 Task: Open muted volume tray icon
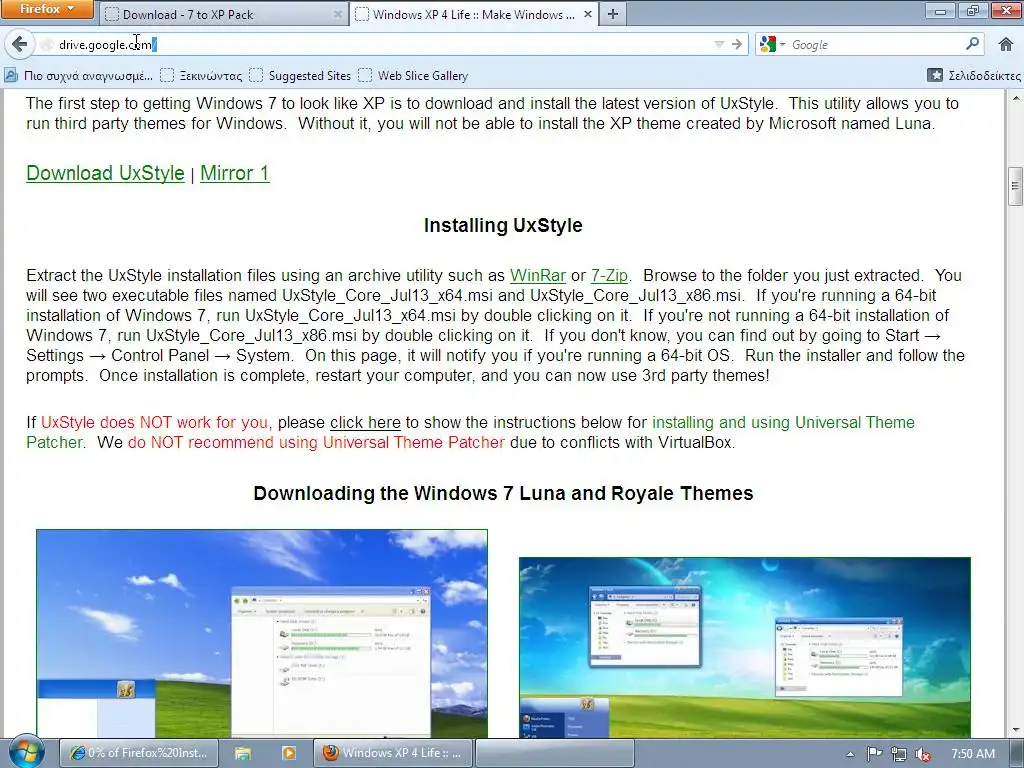923,754
